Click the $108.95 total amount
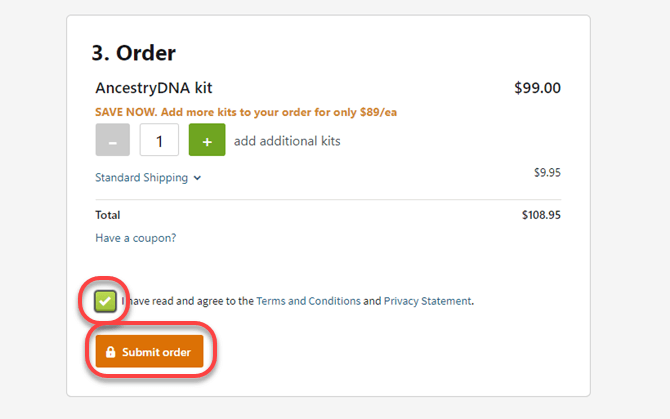The width and height of the screenshot is (670, 419). tap(541, 215)
